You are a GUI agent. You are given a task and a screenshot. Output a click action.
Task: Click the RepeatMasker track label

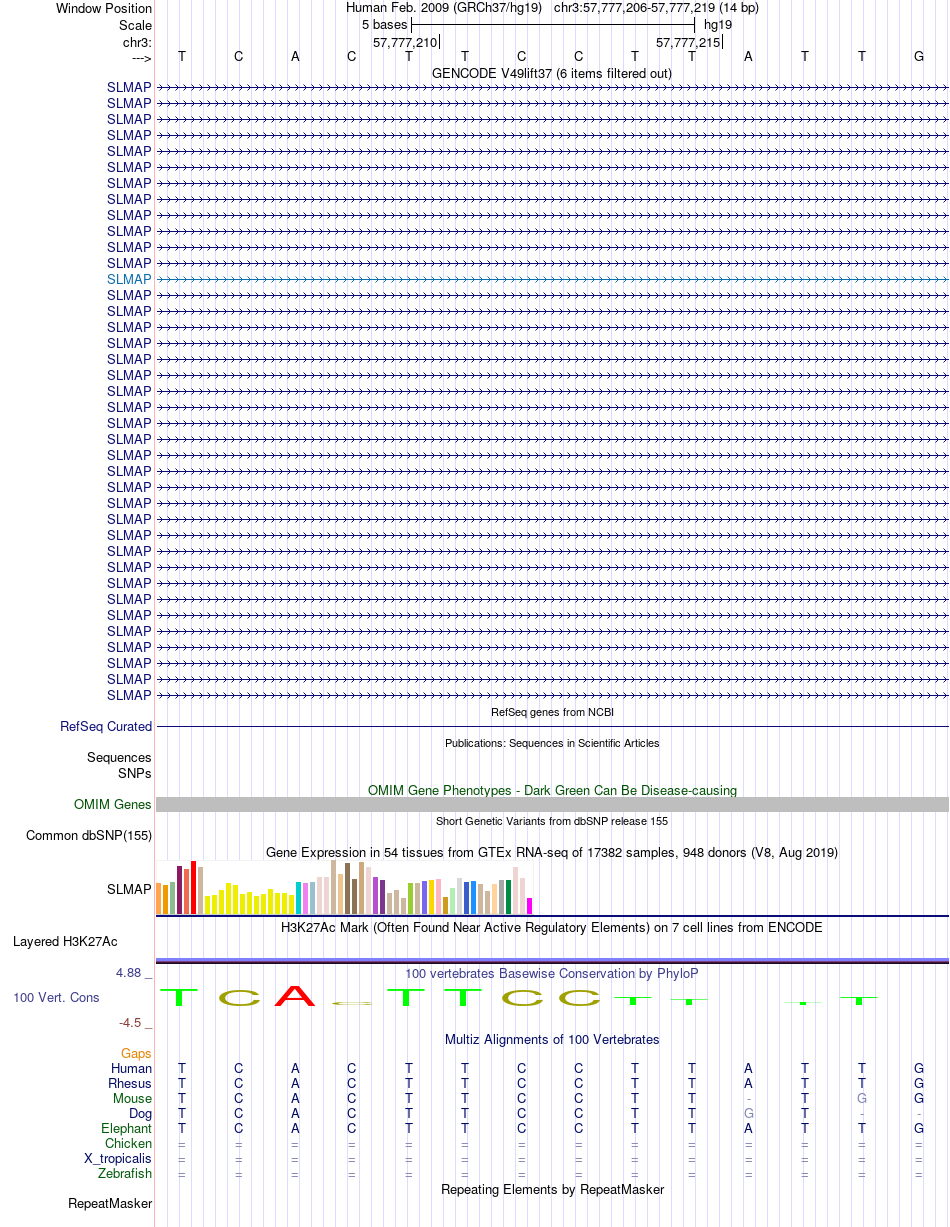[x=110, y=1203]
